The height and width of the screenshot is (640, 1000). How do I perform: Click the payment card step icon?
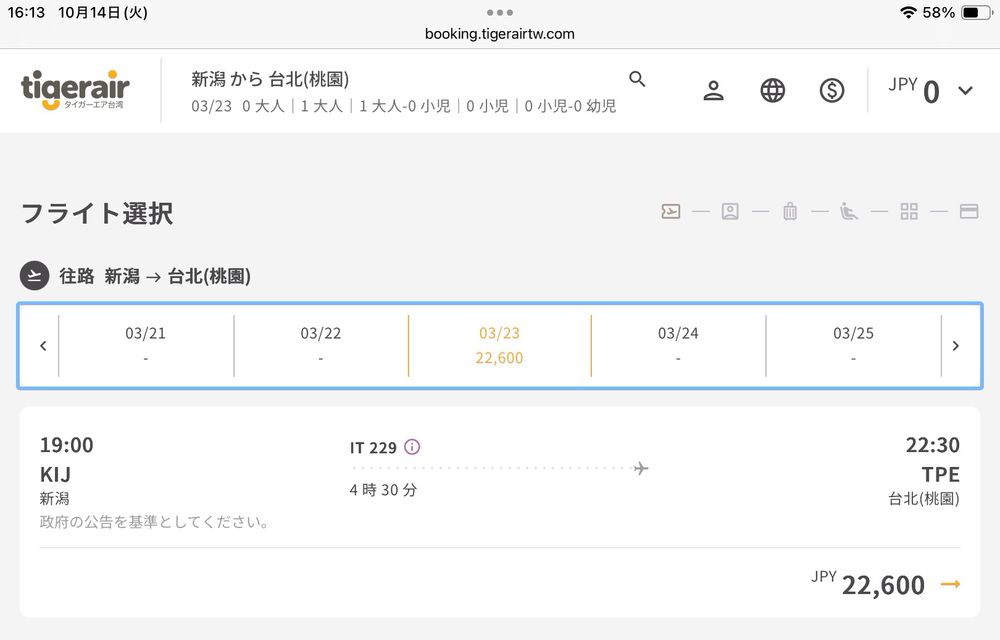[969, 211]
